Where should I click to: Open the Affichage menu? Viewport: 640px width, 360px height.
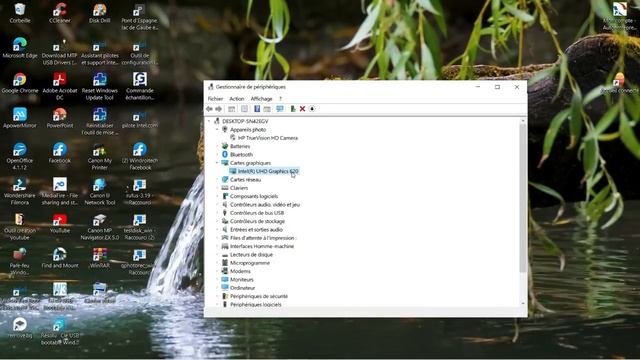261,99
